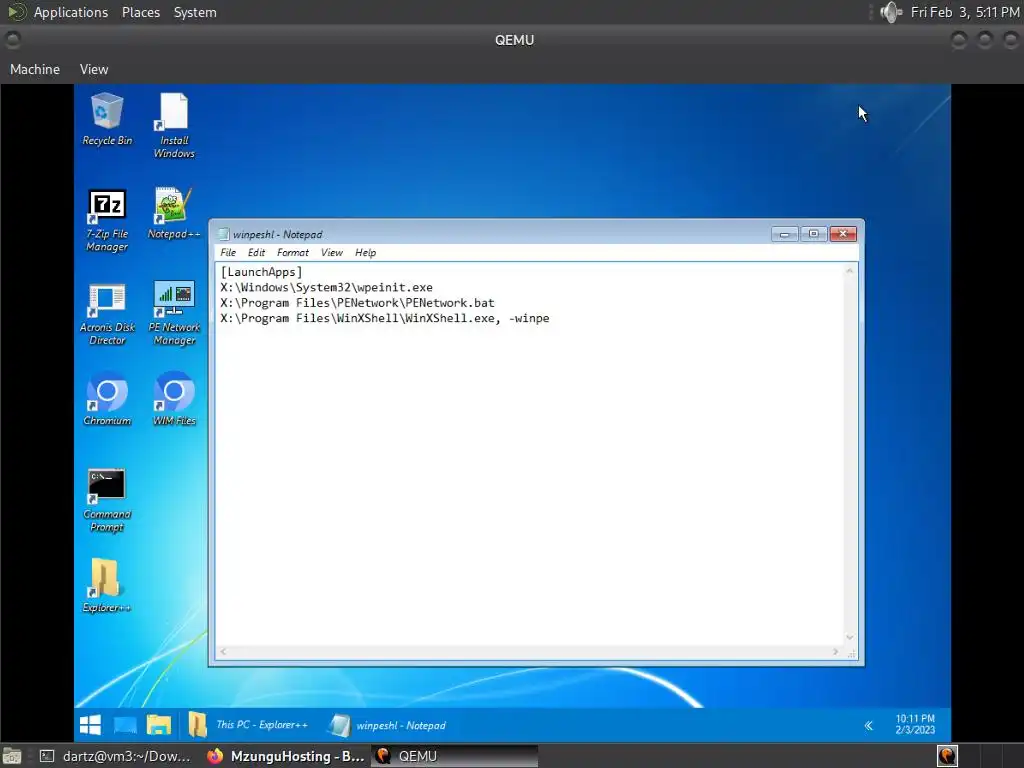Launch Explorer++ desktop icon
Viewport: 1024px width, 768px height.
(106, 585)
